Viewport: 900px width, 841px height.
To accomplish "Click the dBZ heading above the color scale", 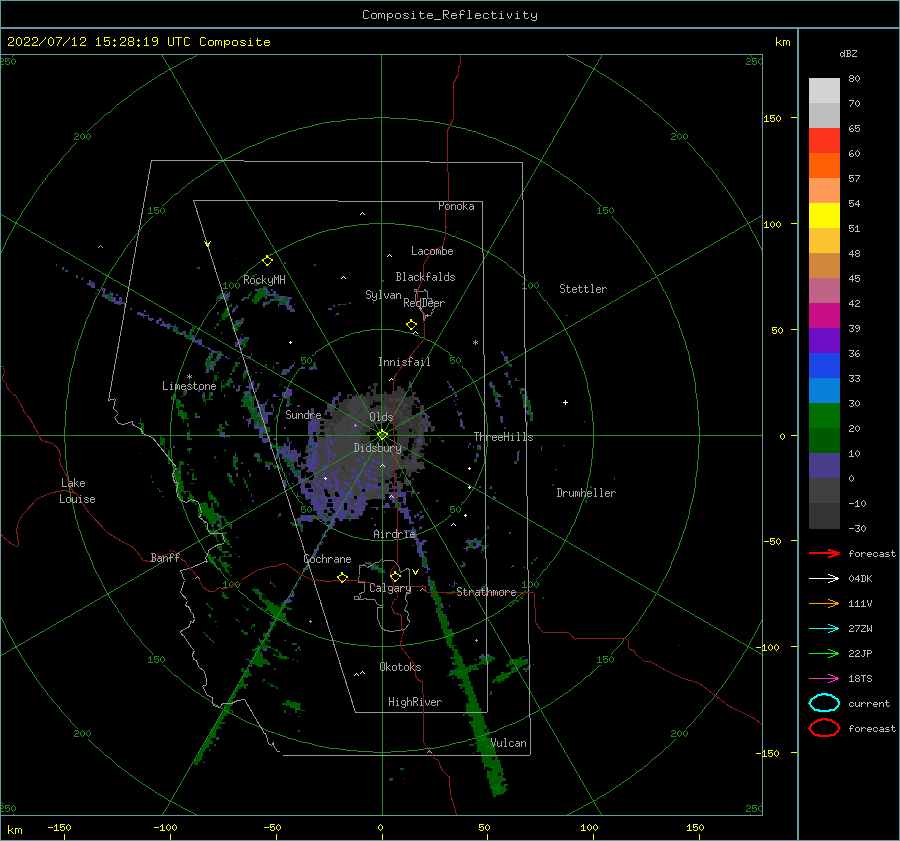I will click(x=848, y=53).
